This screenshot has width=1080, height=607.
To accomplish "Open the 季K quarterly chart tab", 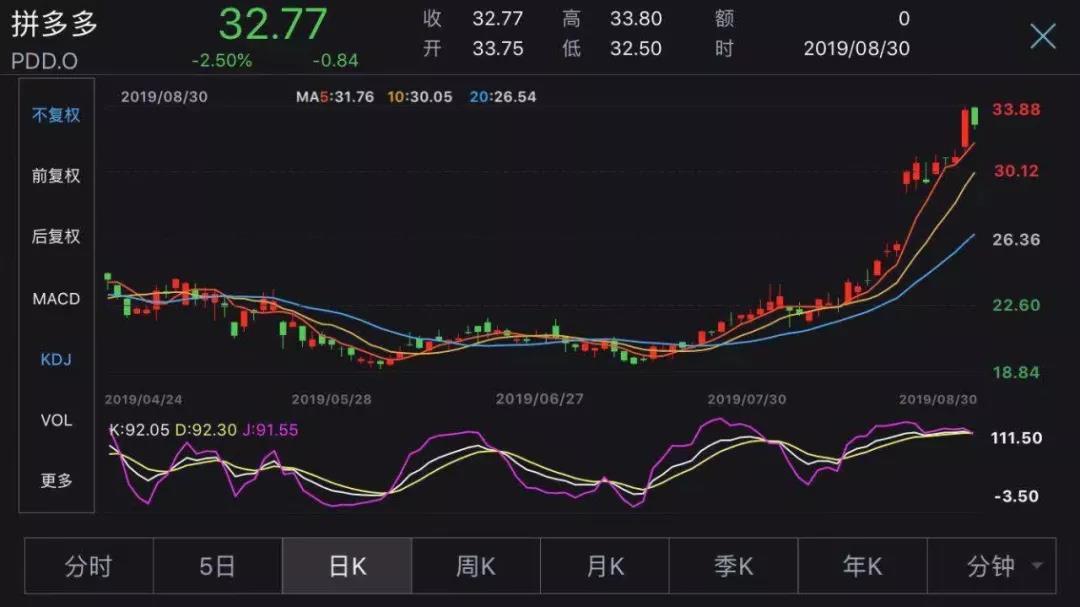I will pos(732,565).
